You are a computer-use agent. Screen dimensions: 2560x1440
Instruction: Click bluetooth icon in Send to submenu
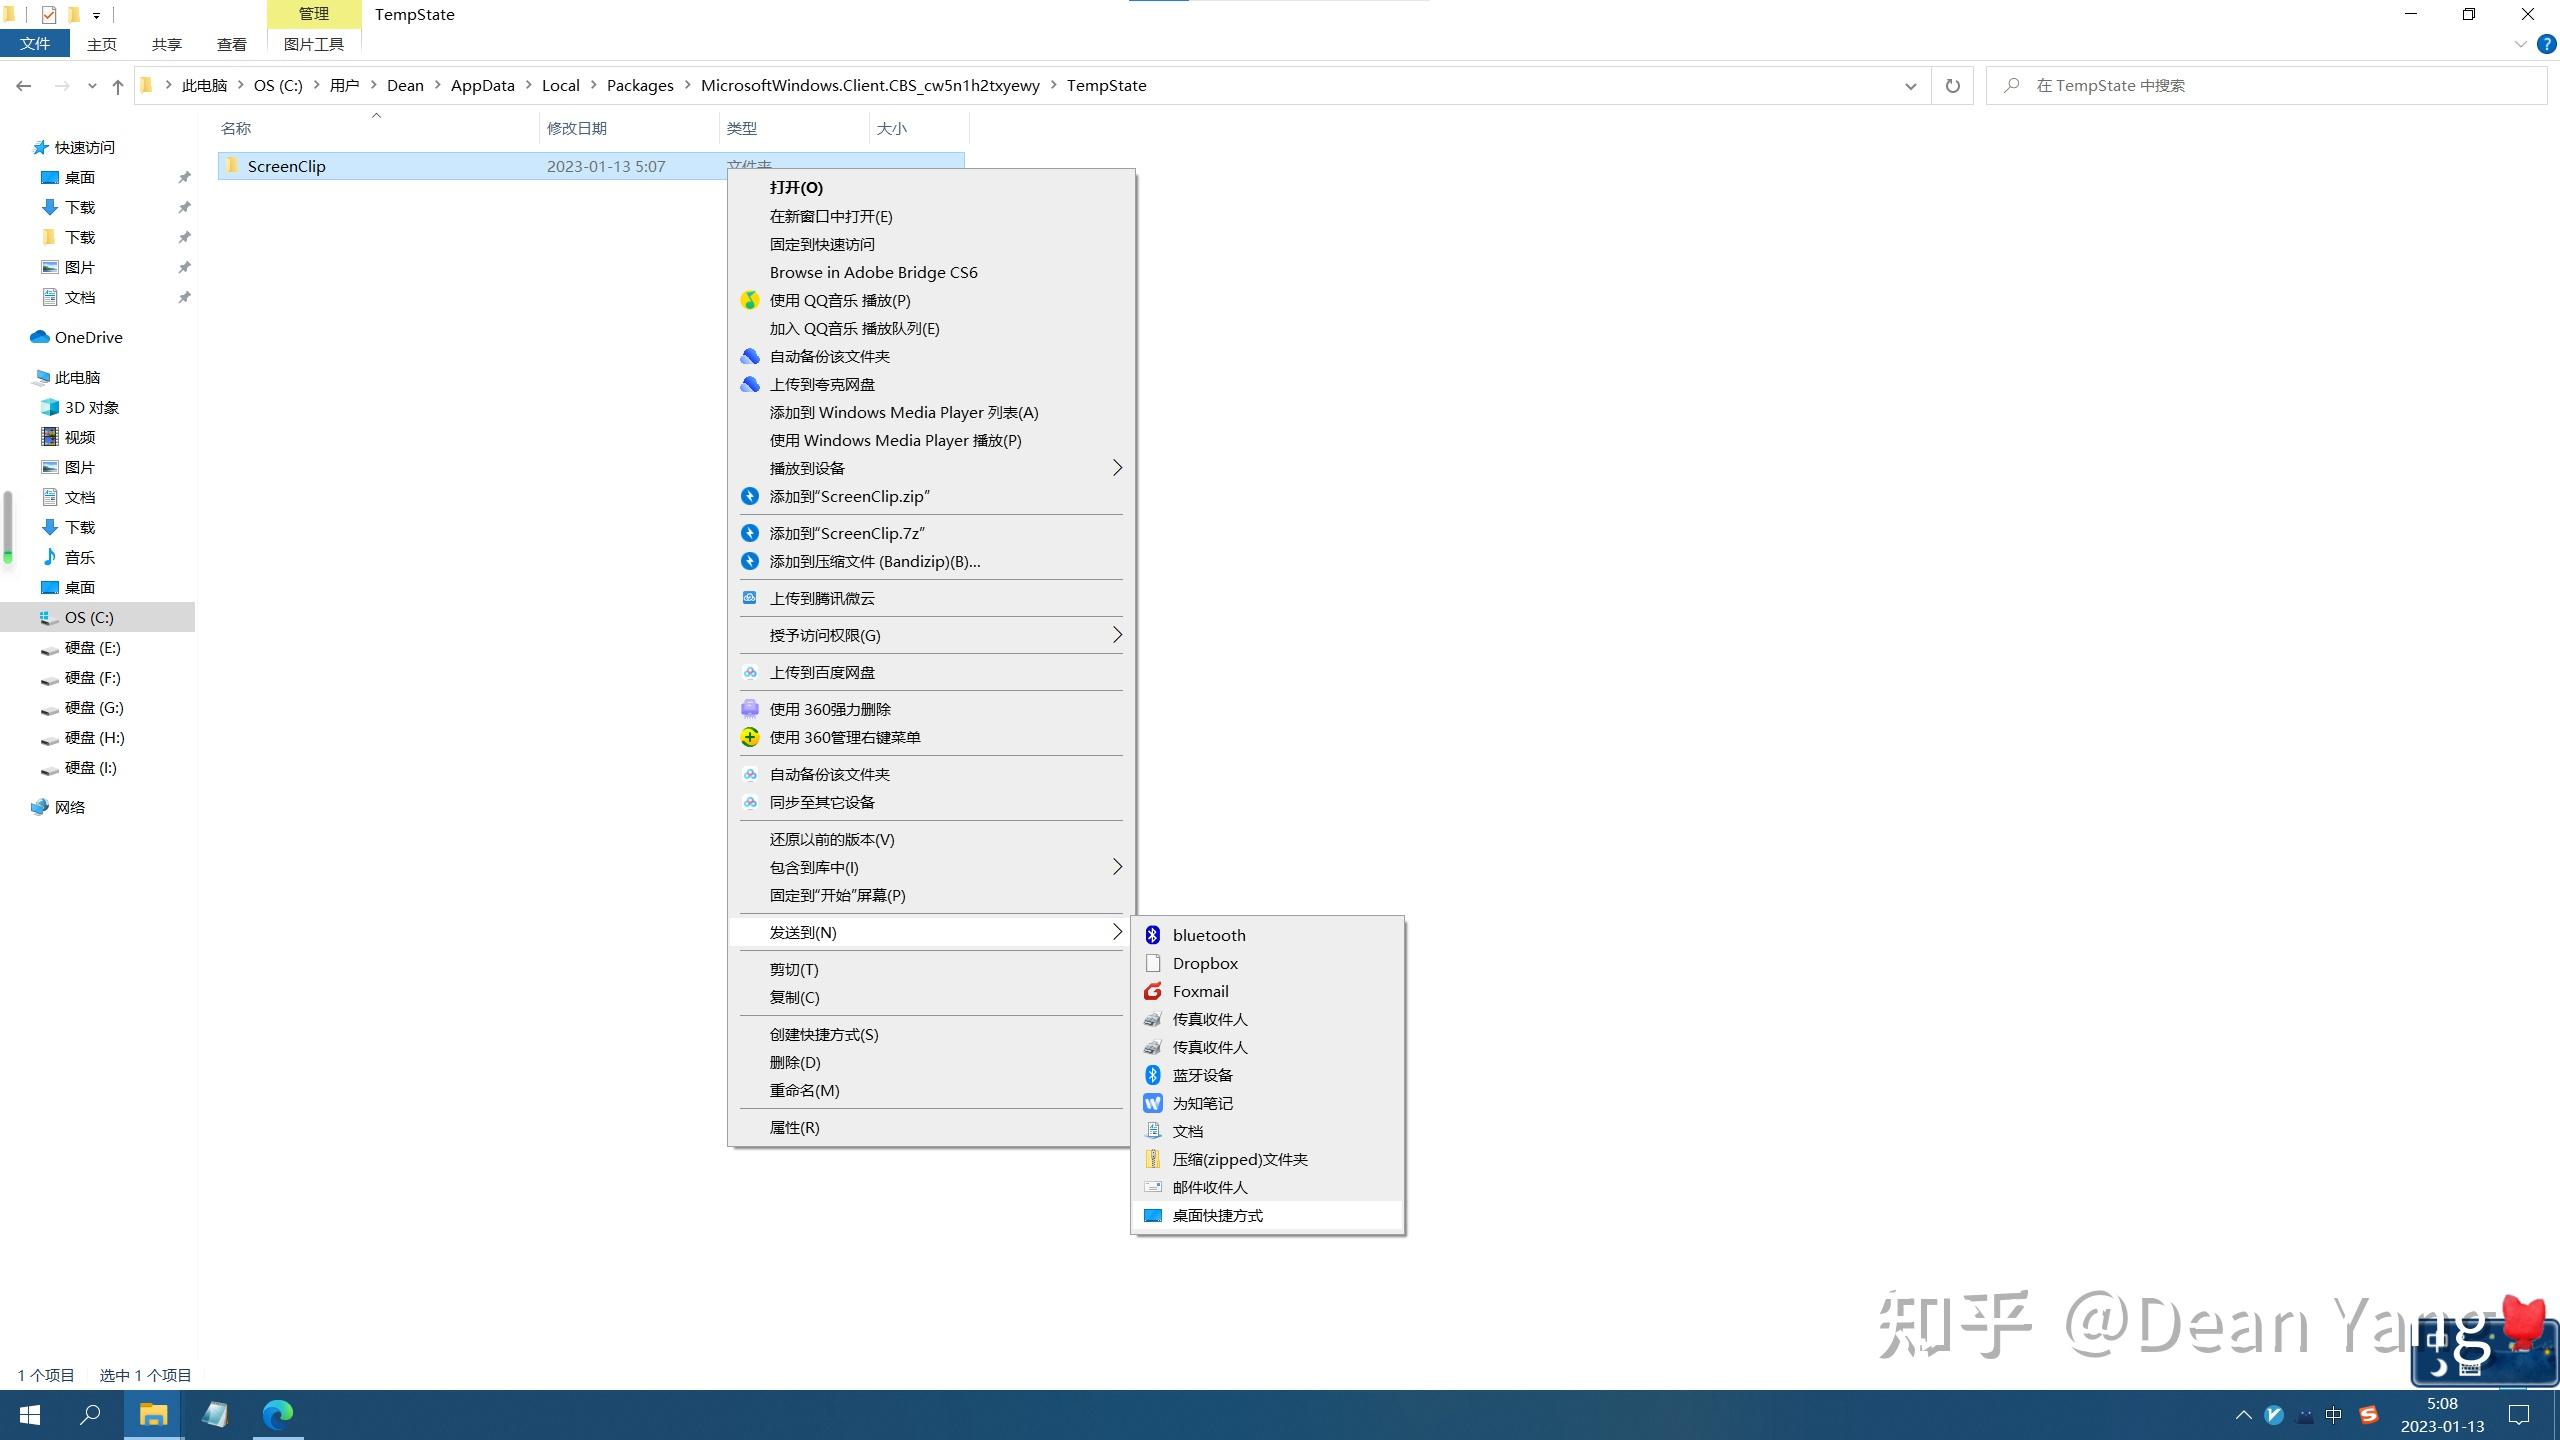click(x=1153, y=935)
